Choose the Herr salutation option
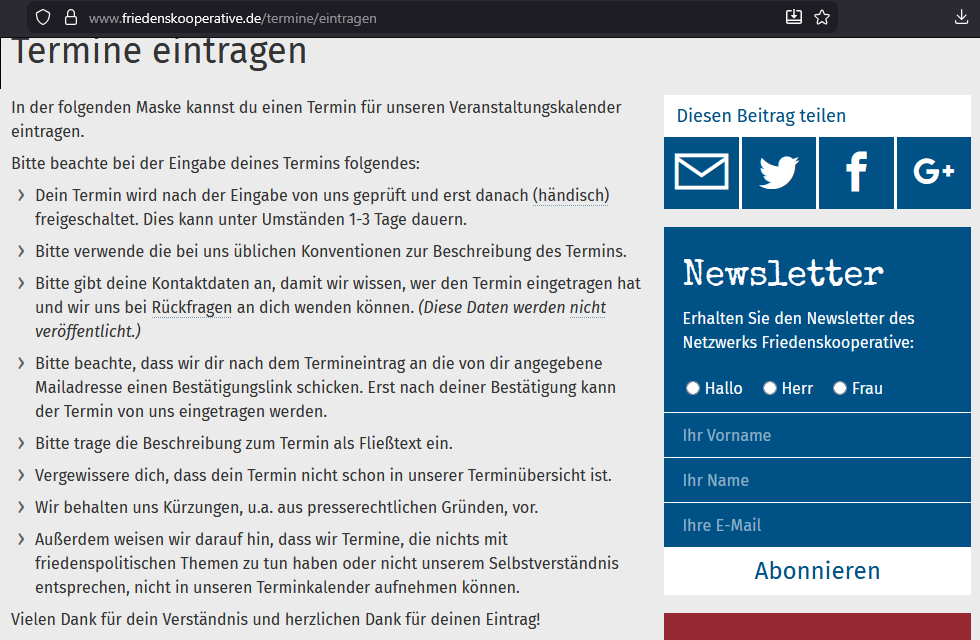This screenshot has height=640, width=980. [x=770, y=388]
